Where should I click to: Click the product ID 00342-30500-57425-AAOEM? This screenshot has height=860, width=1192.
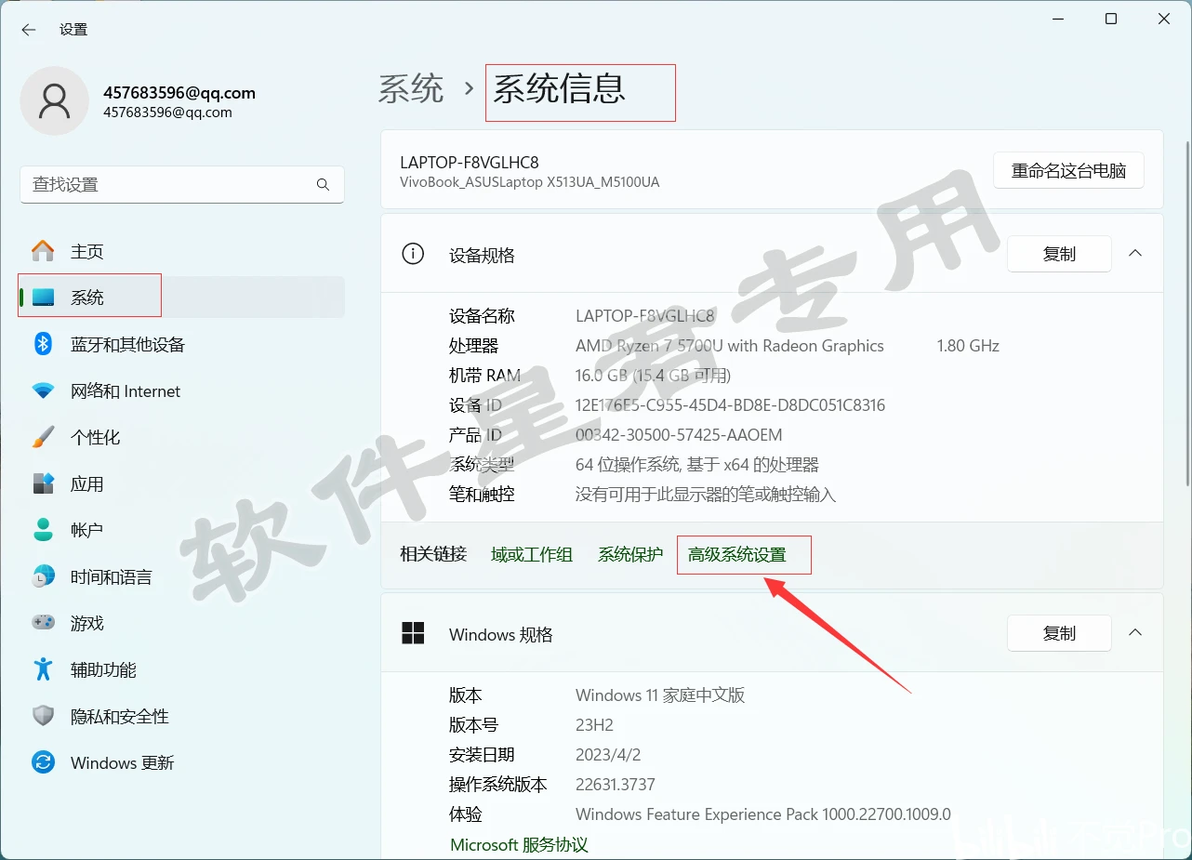(679, 435)
